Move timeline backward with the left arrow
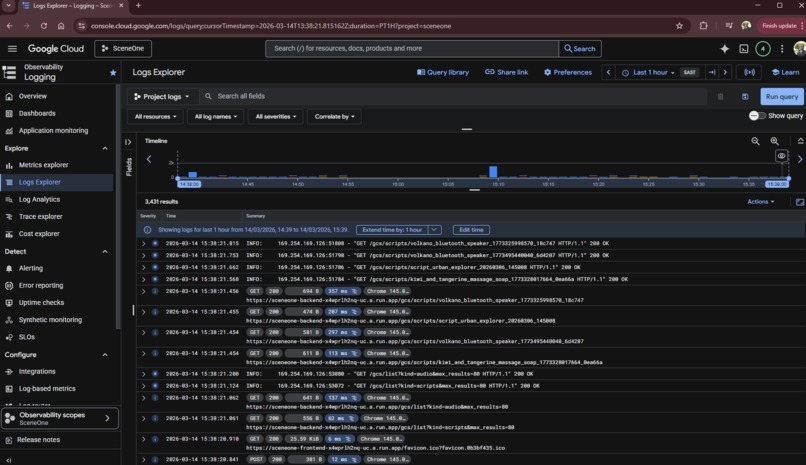Viewport: 806px width, 465px height. pyautogui.click(x=149, y=159)
